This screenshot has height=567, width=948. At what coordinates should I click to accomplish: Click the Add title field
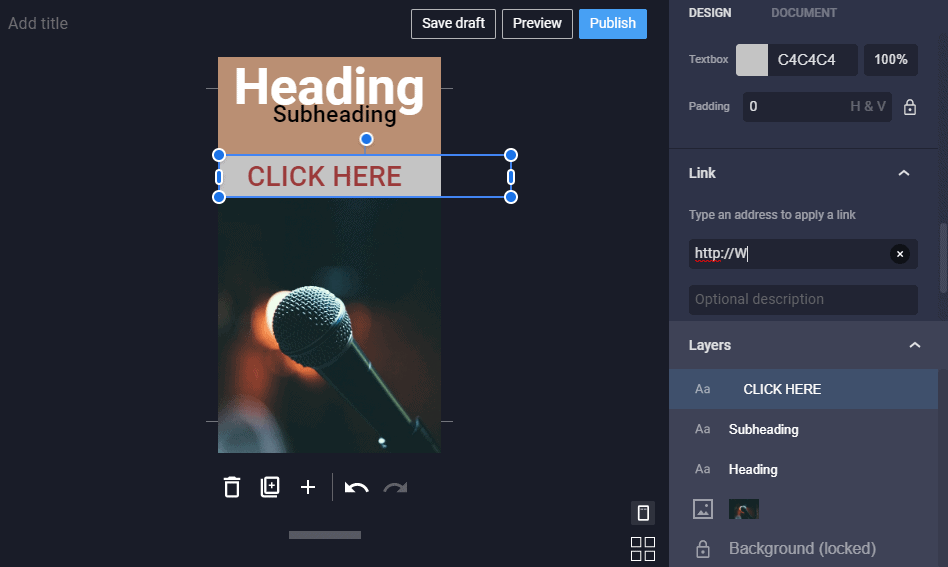38,24
